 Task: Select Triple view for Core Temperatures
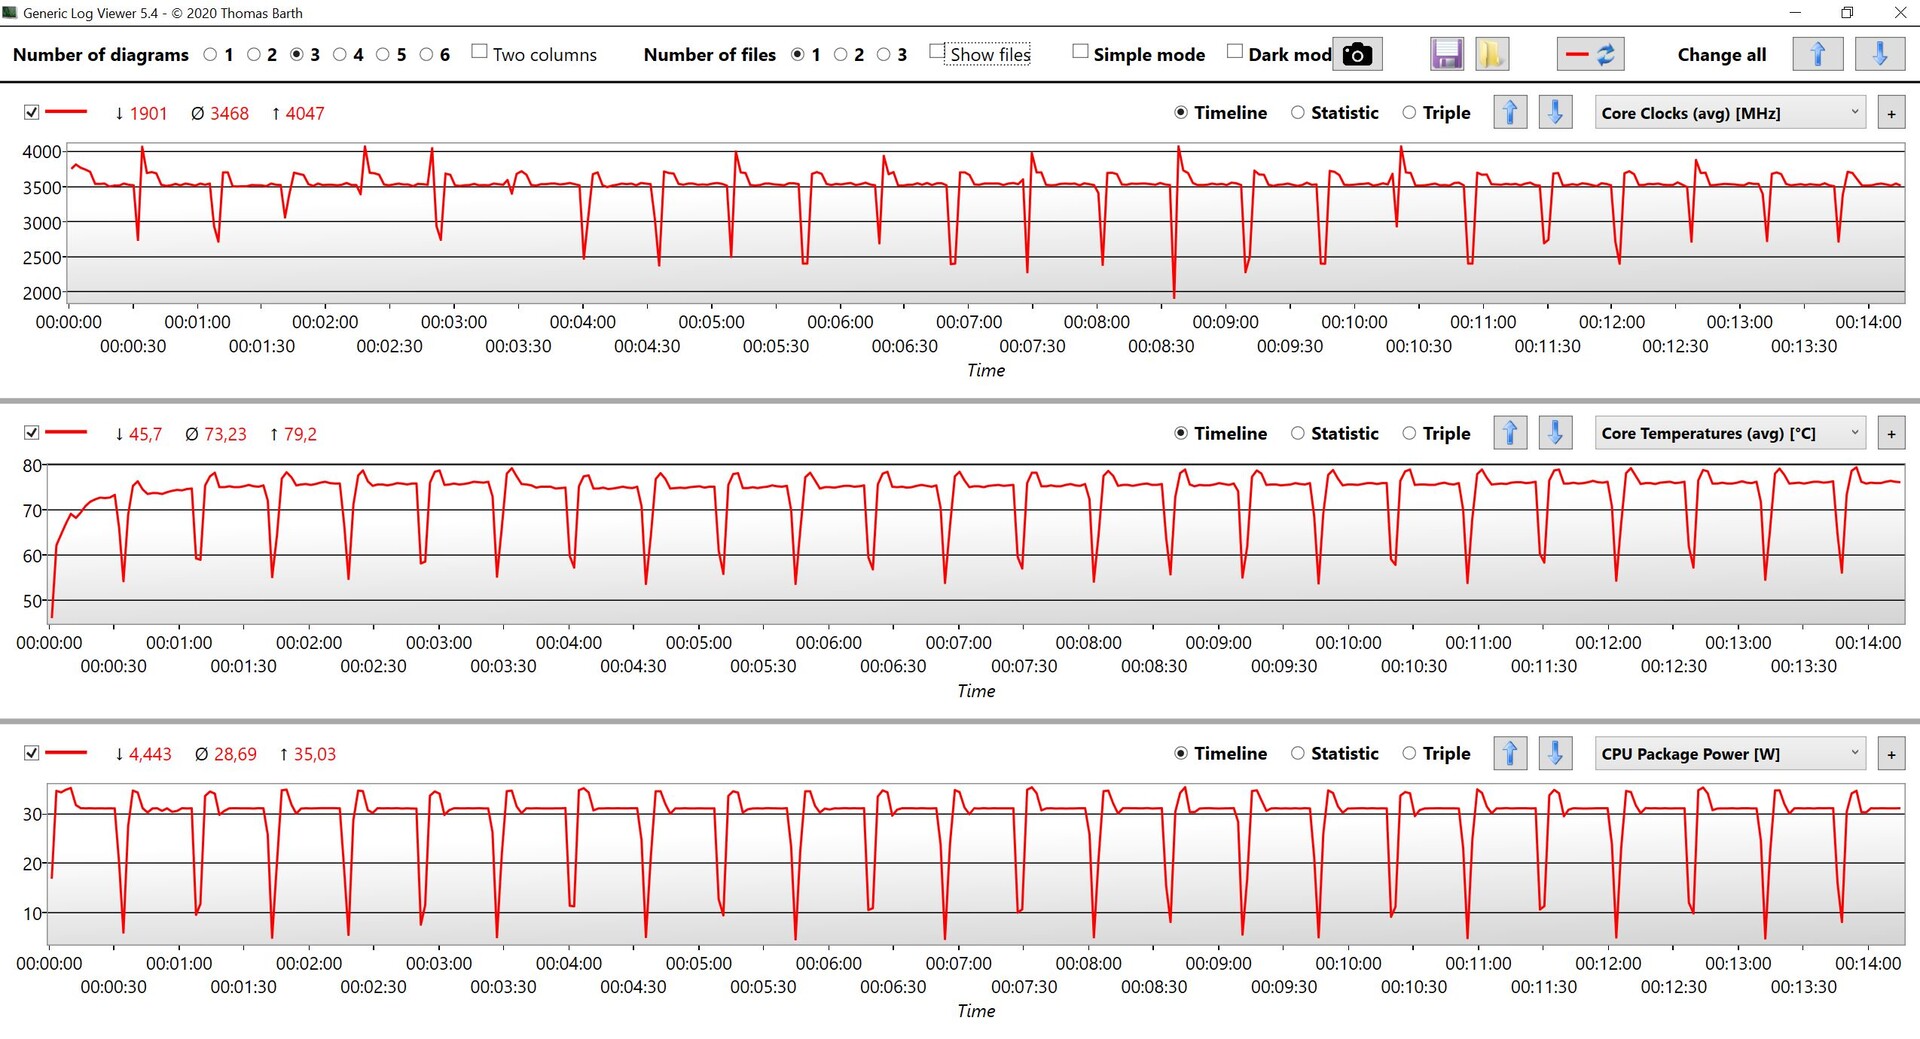point(1436,433)
